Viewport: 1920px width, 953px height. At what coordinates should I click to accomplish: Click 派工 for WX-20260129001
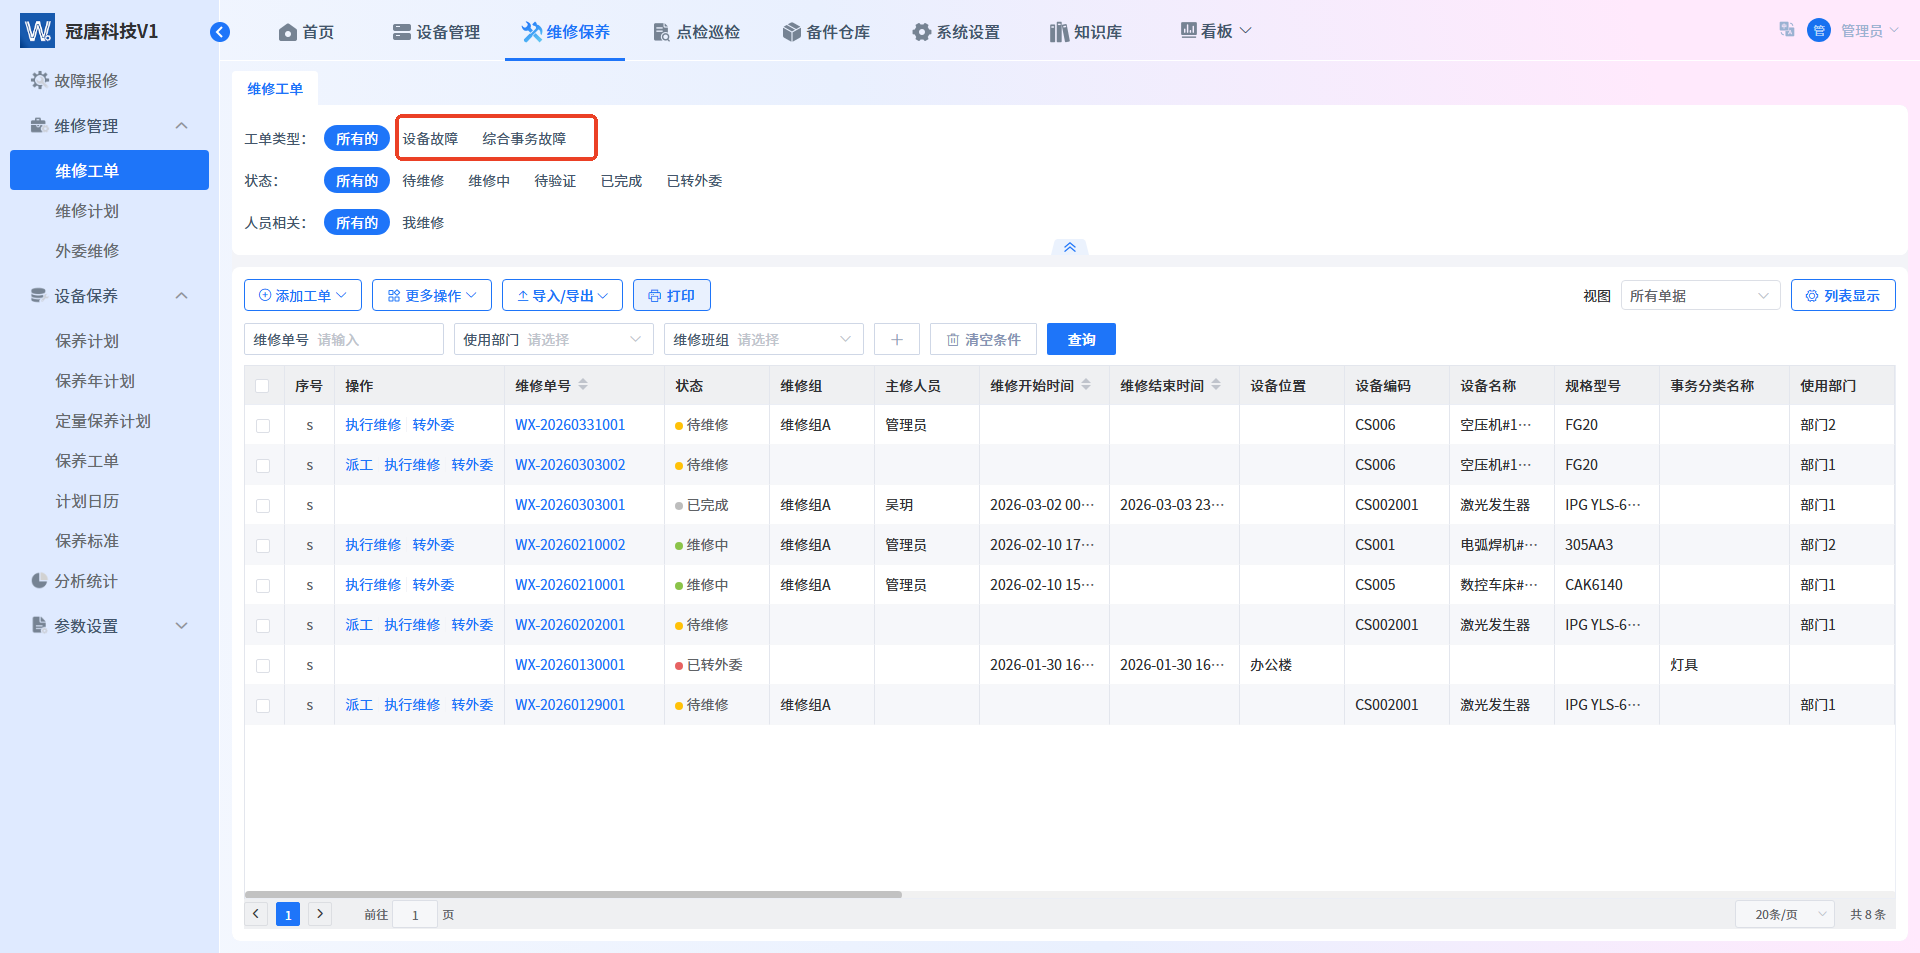point(359,705)
